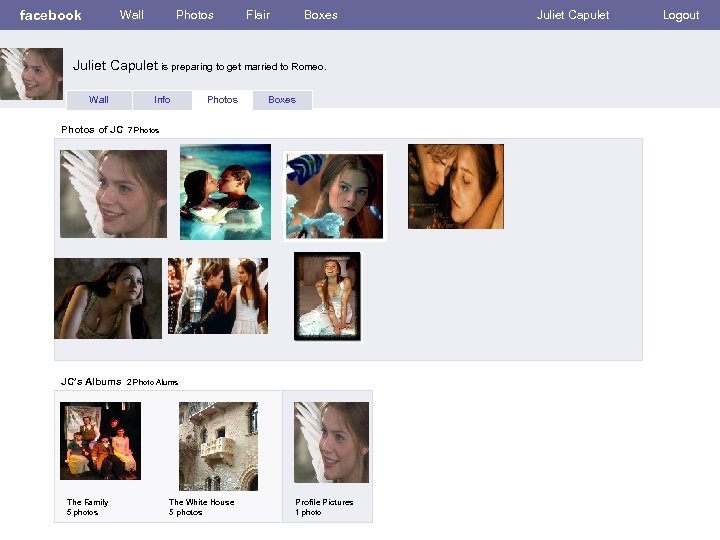Switch to the Boxes profile tab

(x=282, y=100)
